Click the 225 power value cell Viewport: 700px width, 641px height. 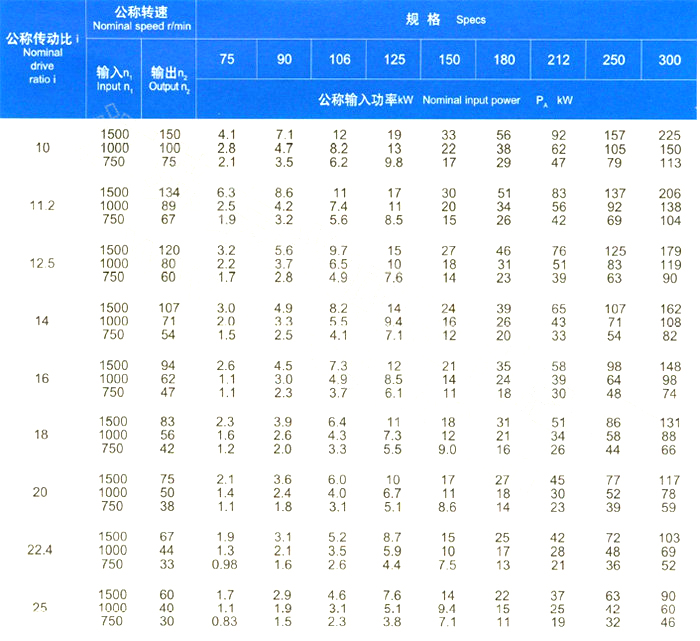coord(669,135)
